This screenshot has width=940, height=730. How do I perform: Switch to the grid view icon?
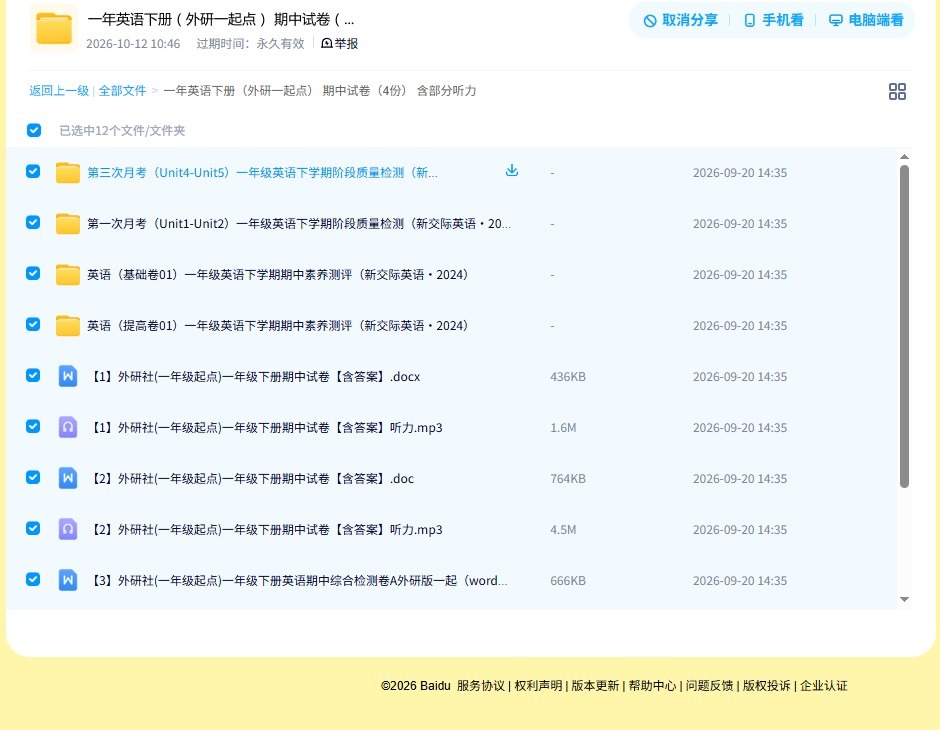tap(897, 91)
